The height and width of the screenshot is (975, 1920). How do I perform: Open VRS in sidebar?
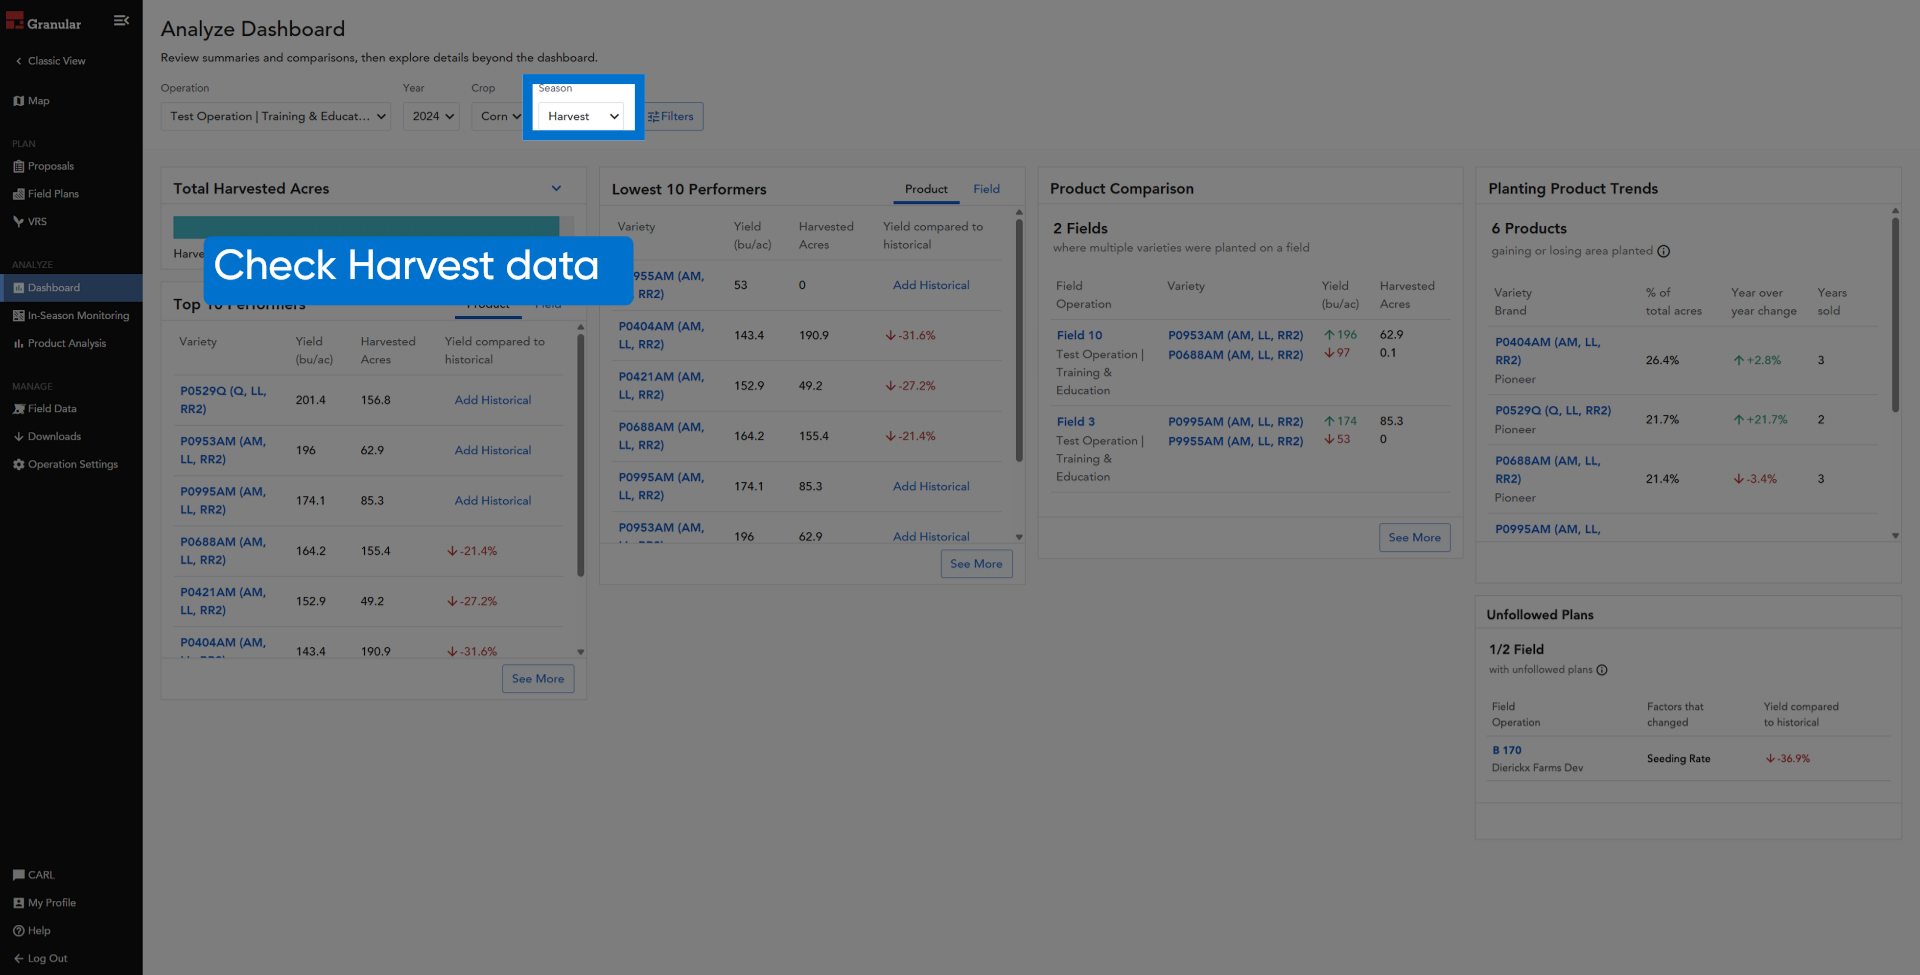click(30, 222)
